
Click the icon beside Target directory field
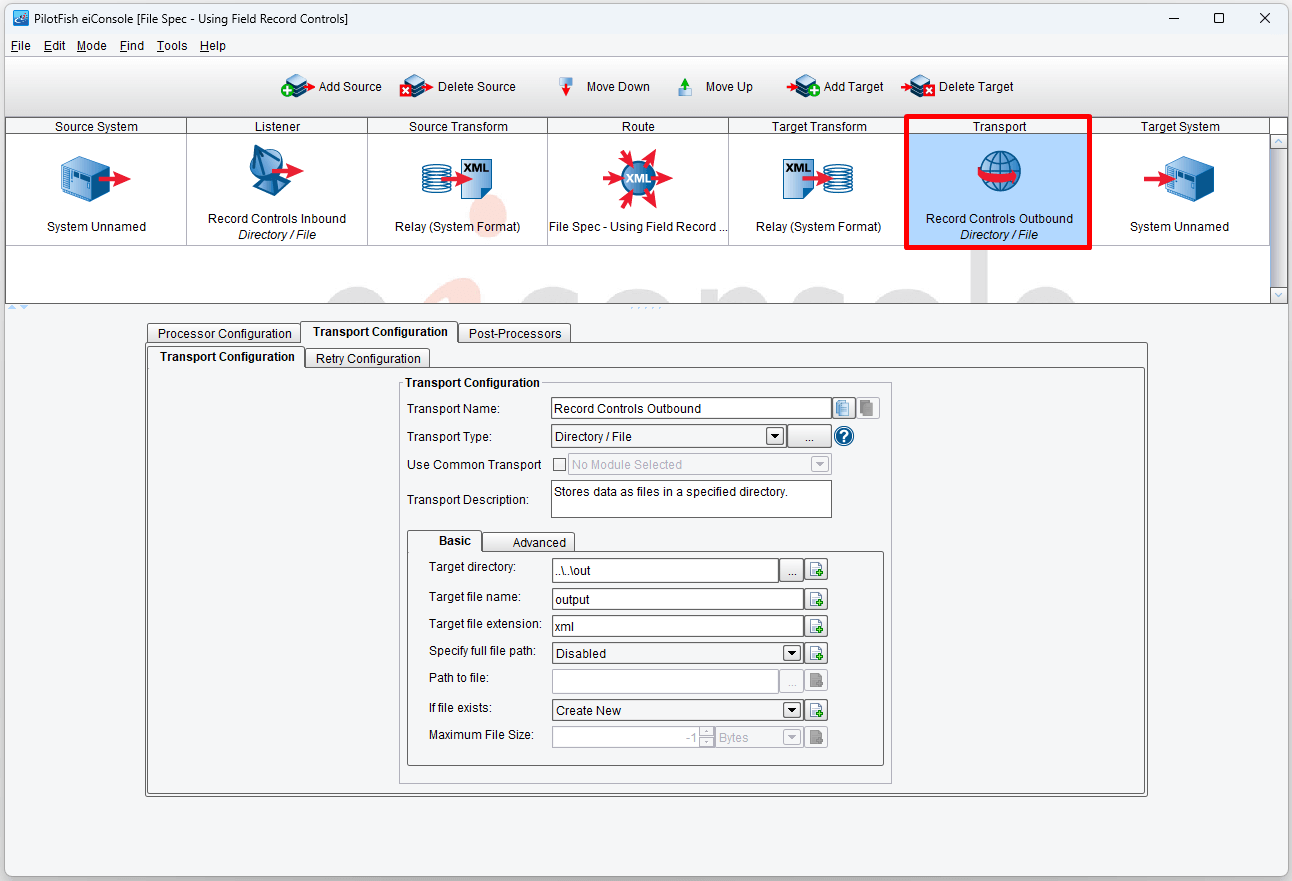point(817,570)
